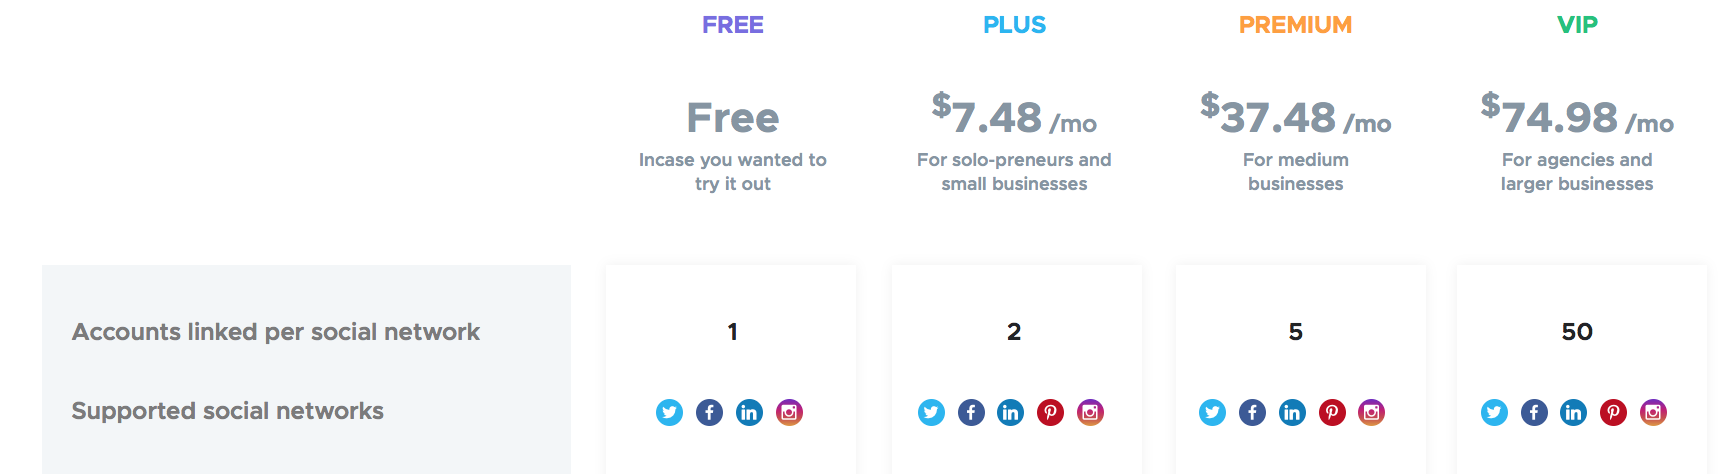Click the $7.48 /mo price

(1015, 114)
